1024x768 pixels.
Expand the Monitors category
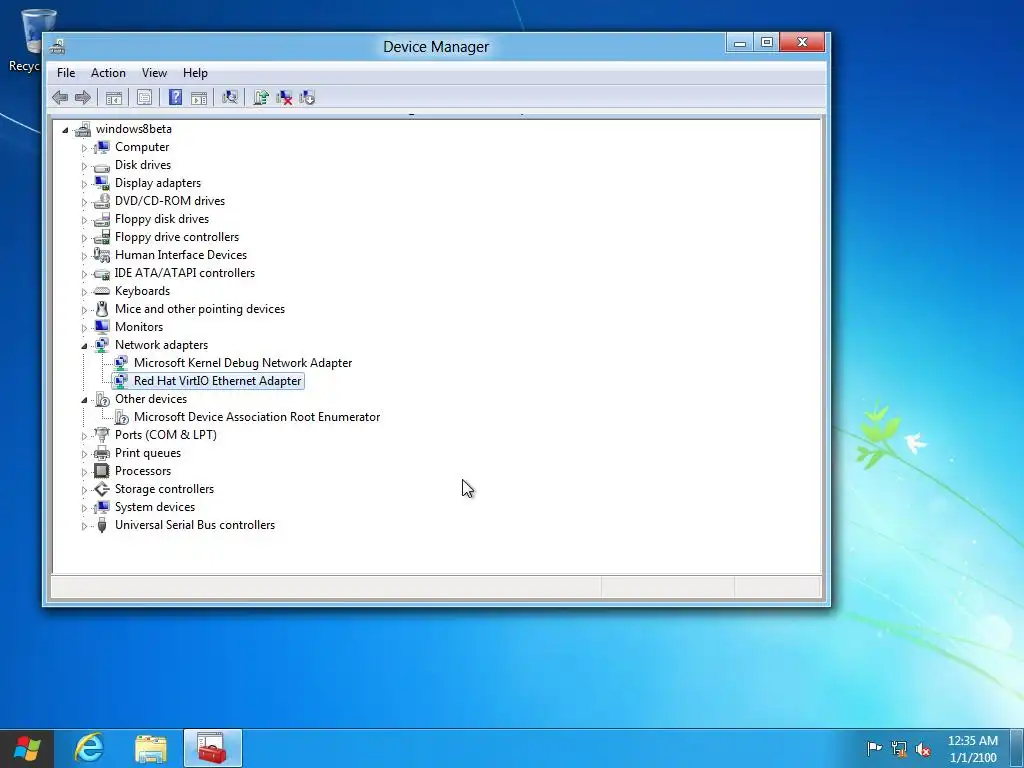click(x=84, y=328)
